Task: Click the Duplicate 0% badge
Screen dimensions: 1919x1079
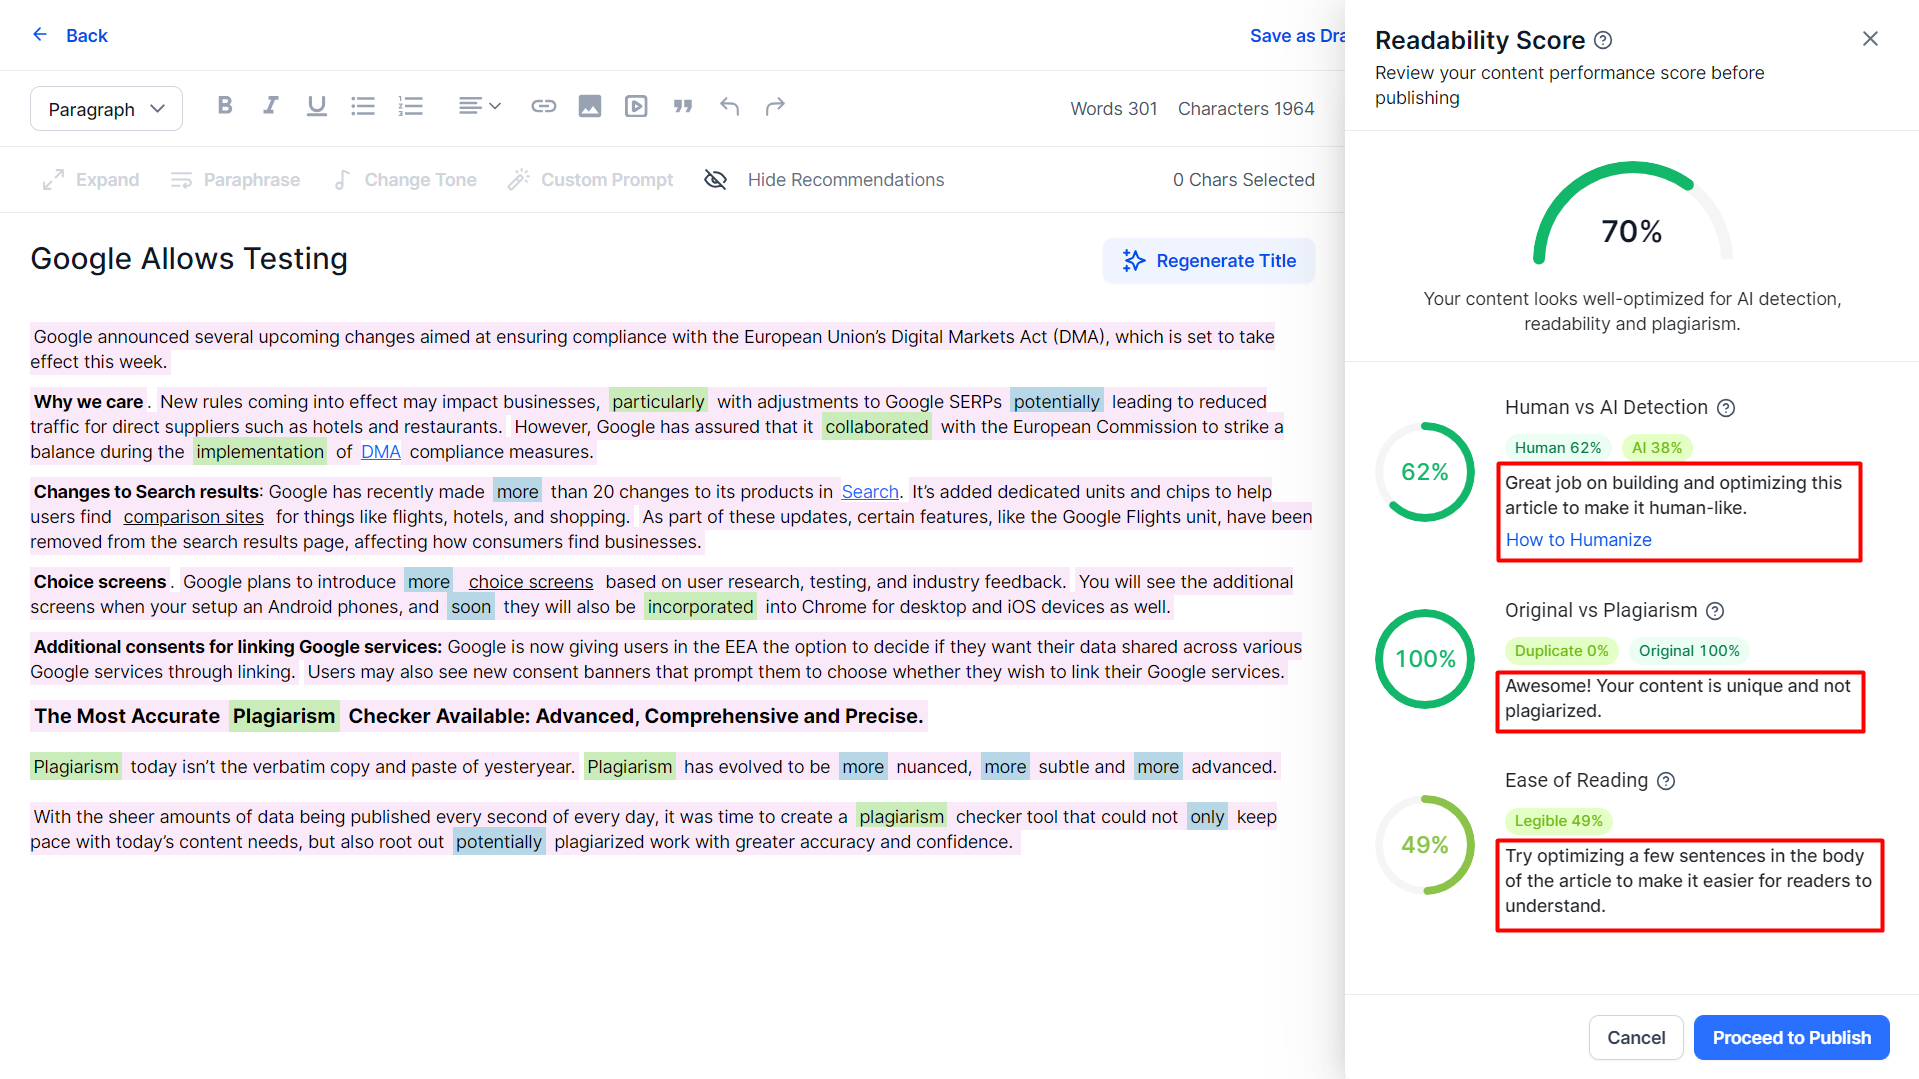Action: click(x=1561, y=651)
